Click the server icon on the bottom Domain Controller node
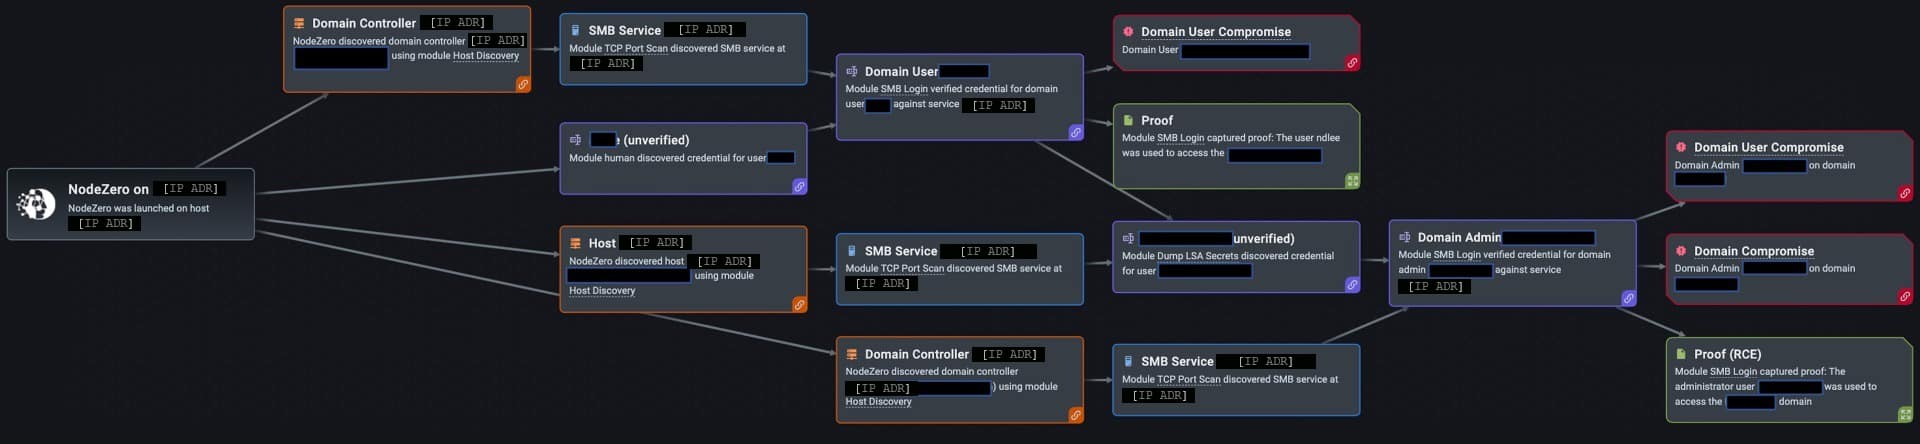Screen dimensions: 1920x444 [x=851, y=354]
